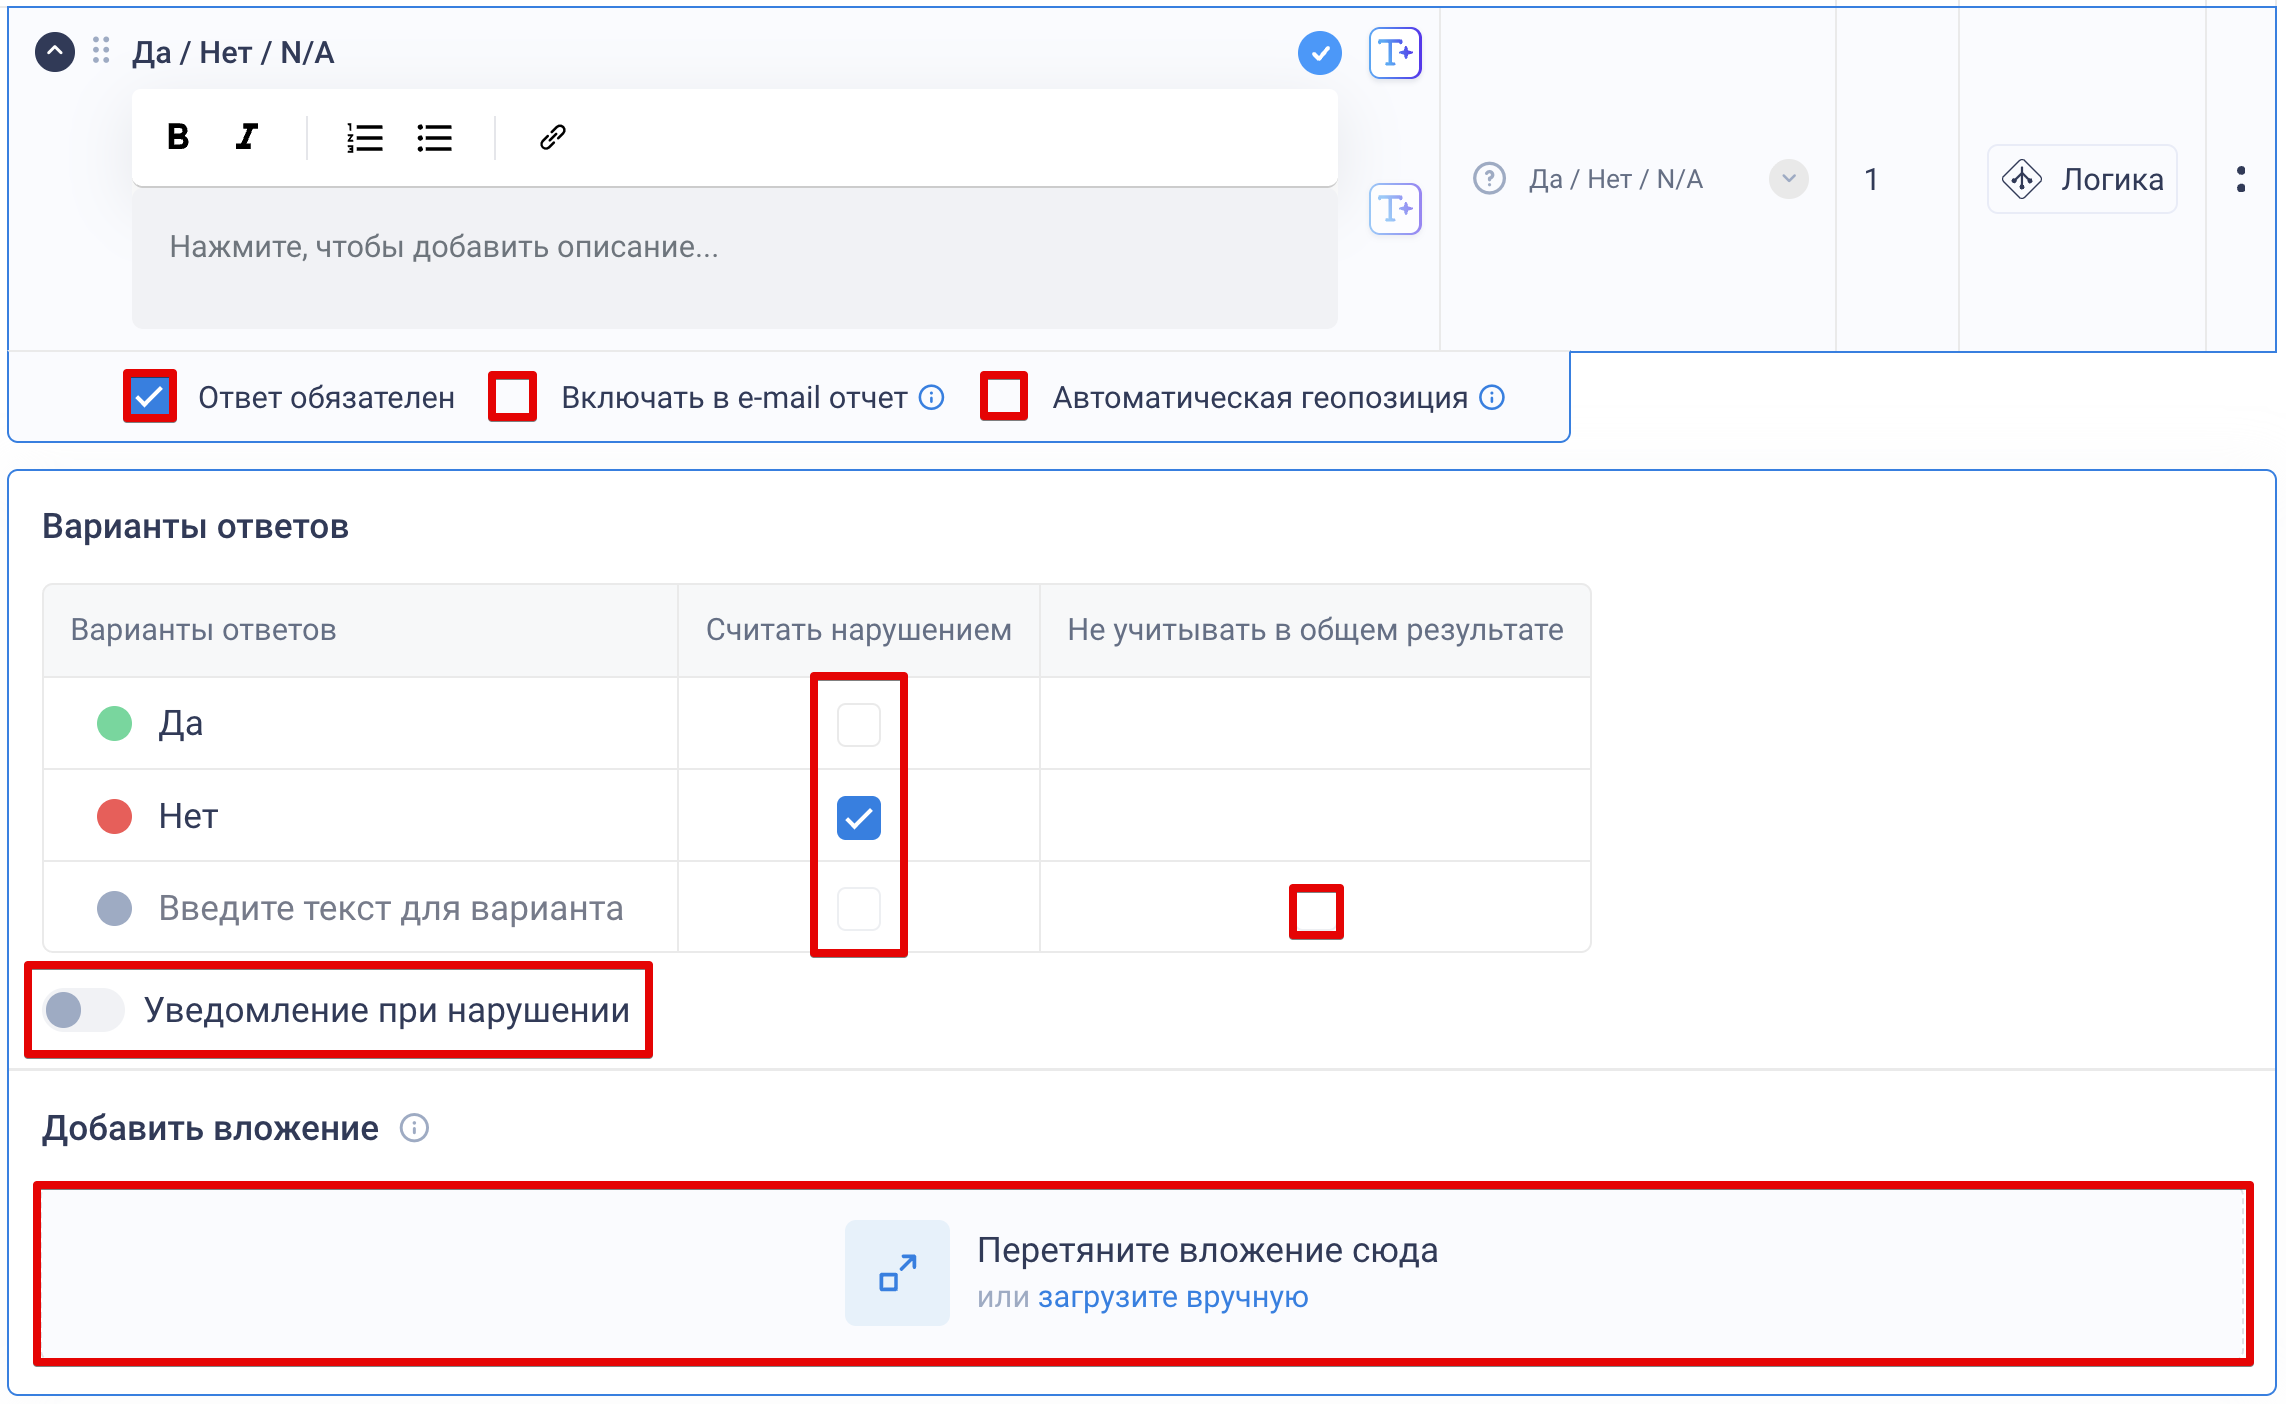Open the Логика settings button
This screenshot has width=2286, height=1404.
click(2081, 179)
